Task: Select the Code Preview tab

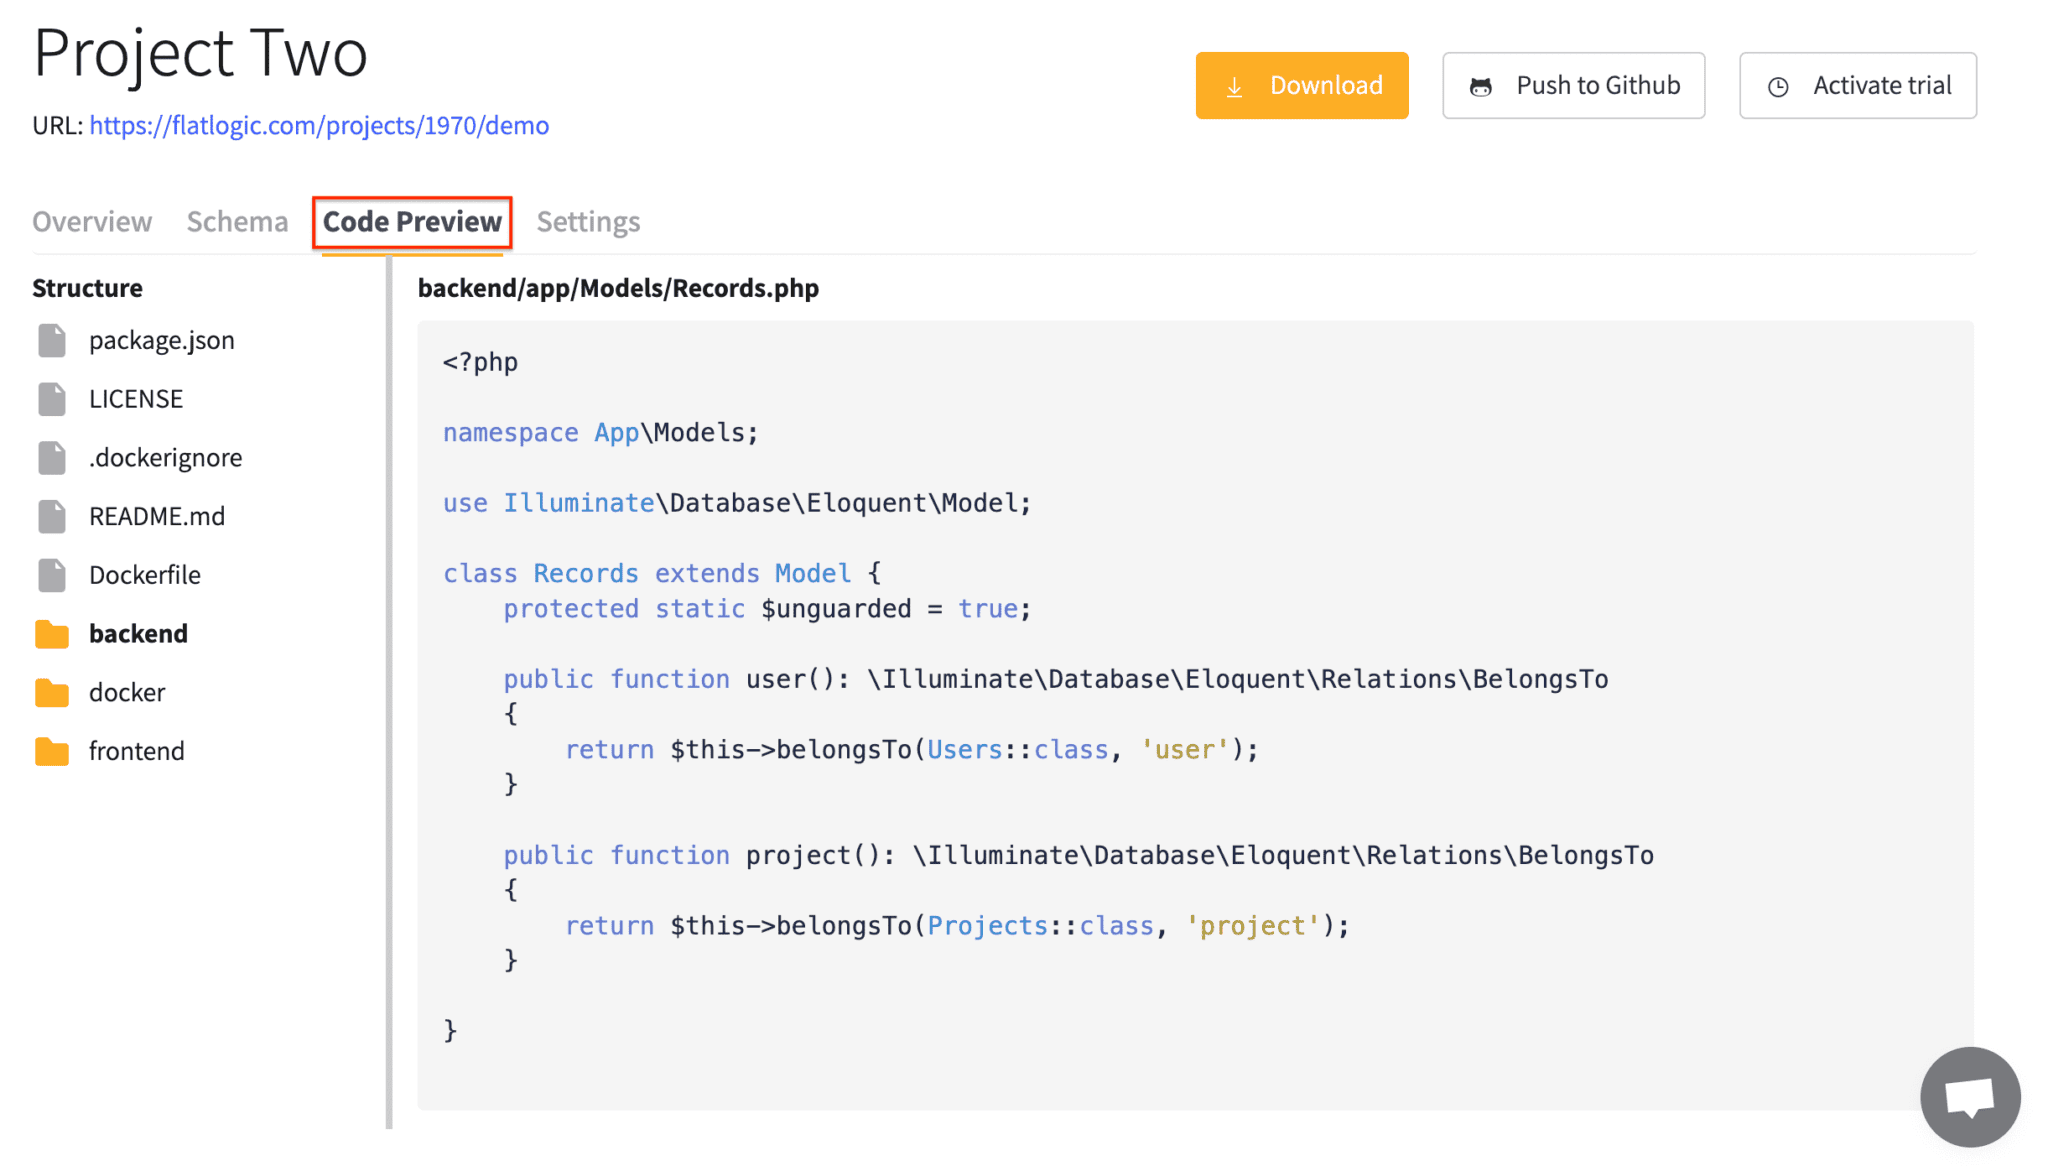Action: coord(412,222)
